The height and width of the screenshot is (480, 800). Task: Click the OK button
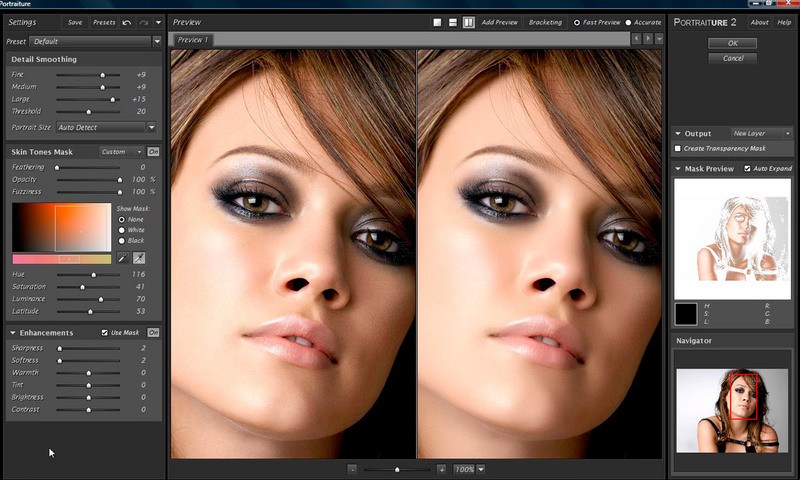tap(733, 43)
